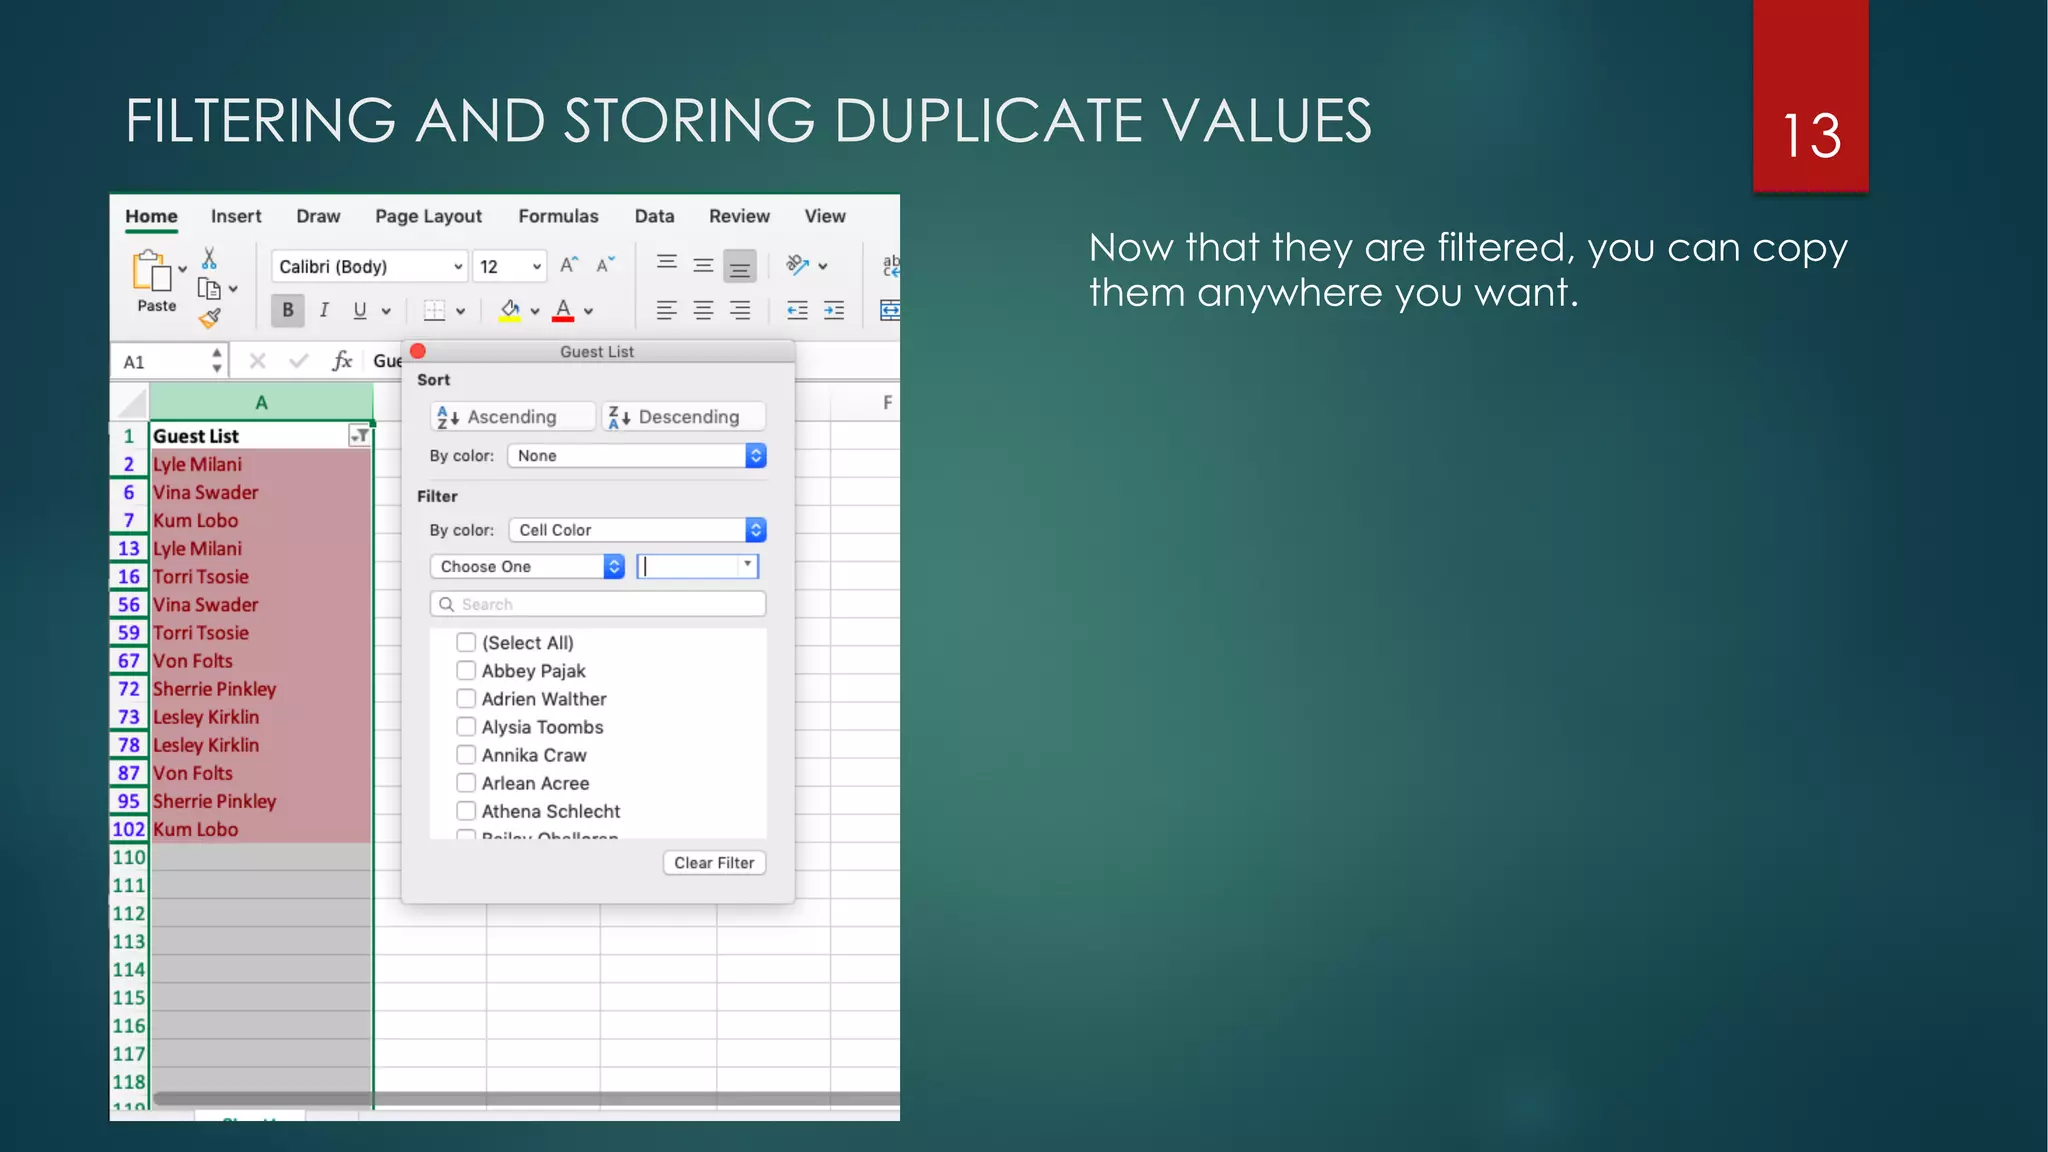Click the filter Search field
Screen dimensions: 2048x1152
coord(598,604)
